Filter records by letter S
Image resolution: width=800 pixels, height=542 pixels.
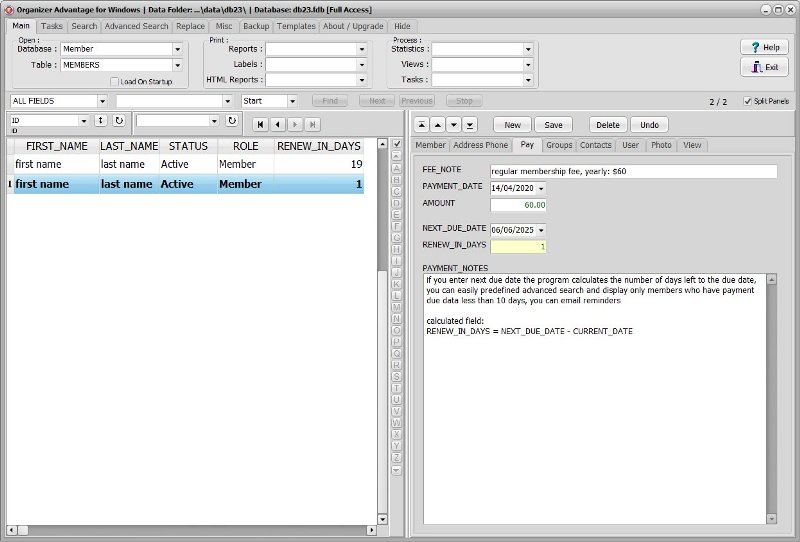point(396,377)
